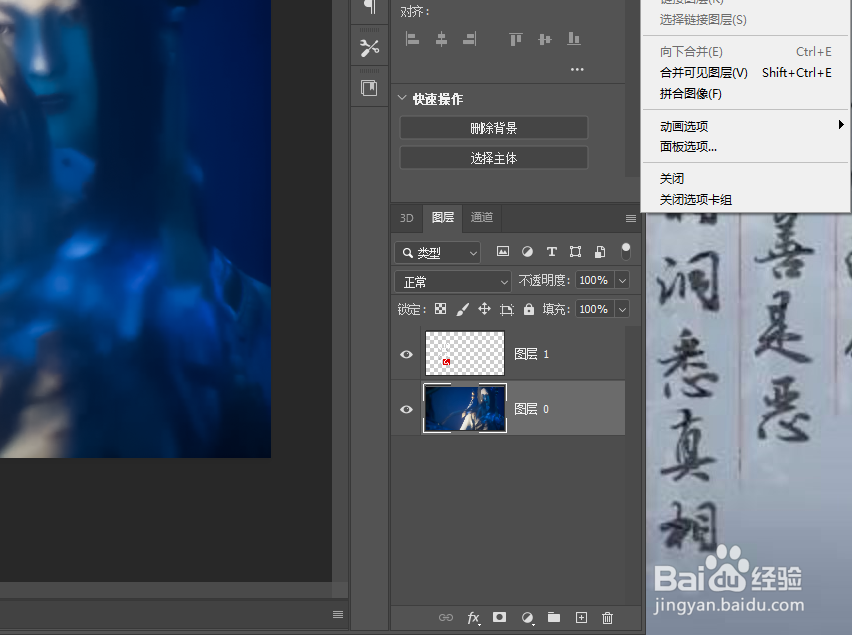
Task: Open the layers panel menu icon
Action: pyautogui.click(x=631, y=218)
